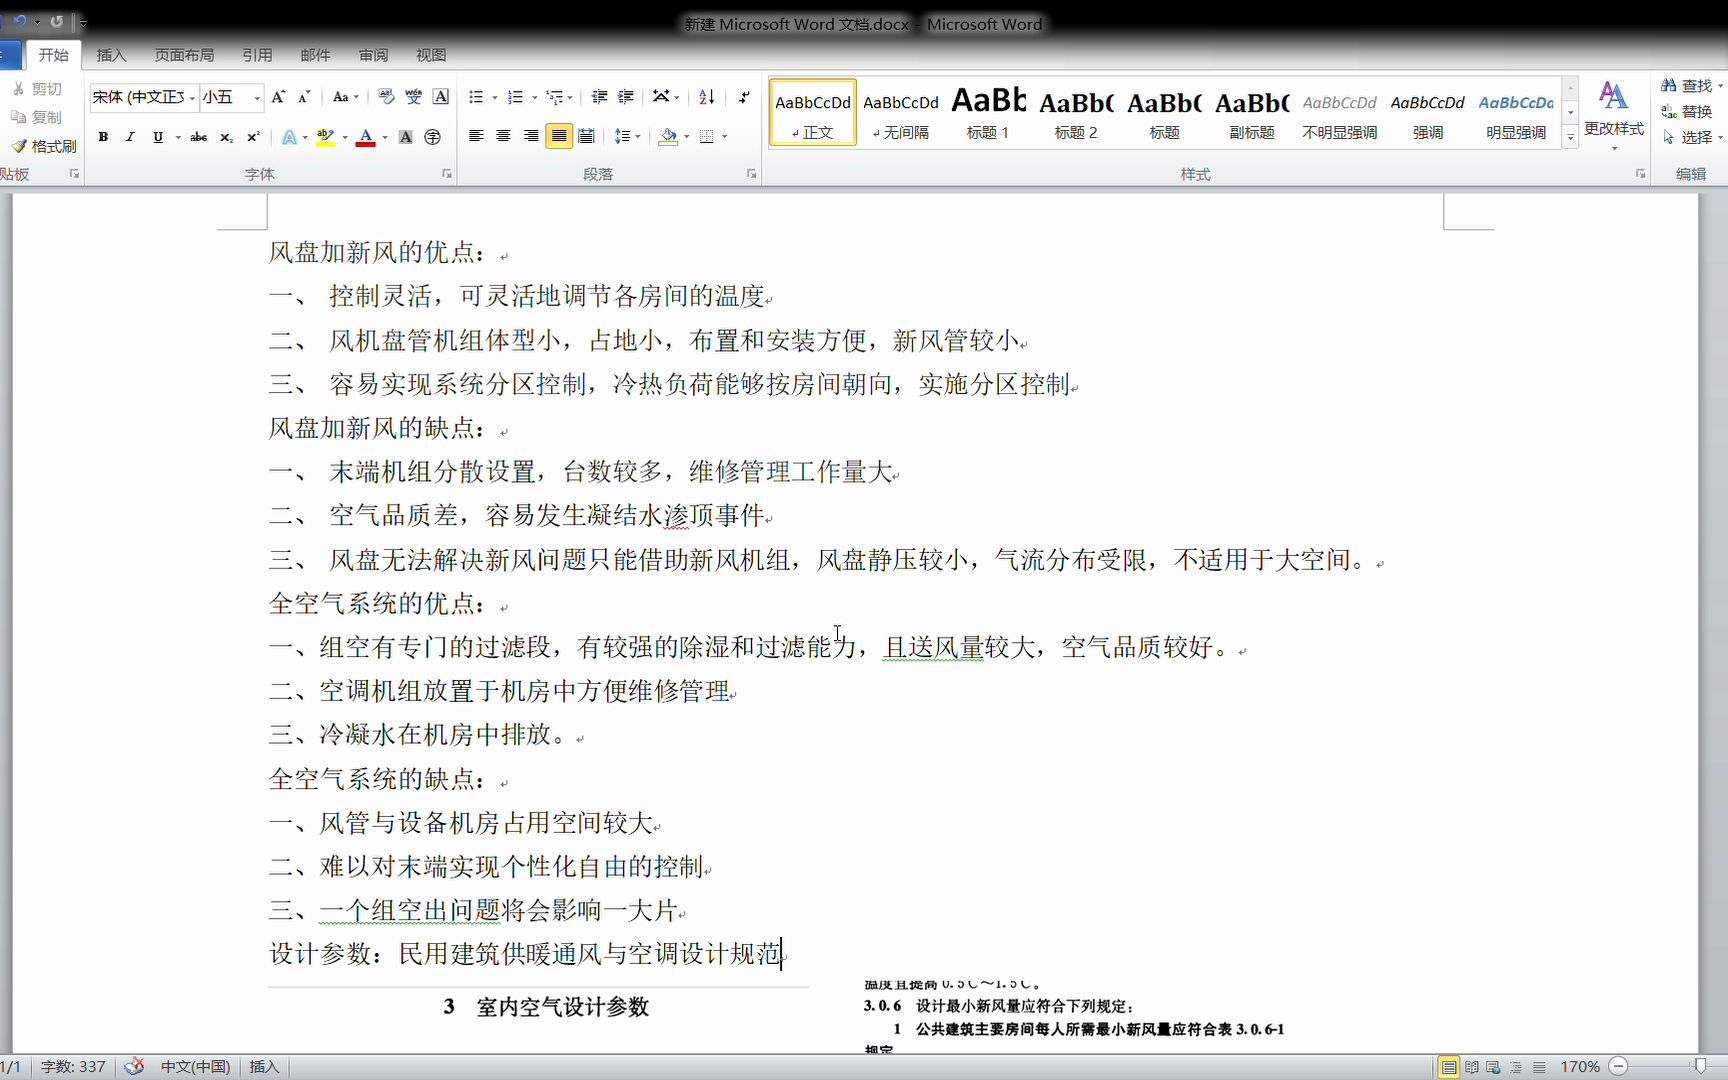Open Paragraph dialog launcher
This screenshot has width=1728, height=1080.
pyautogui.click(x=751, y=174)
